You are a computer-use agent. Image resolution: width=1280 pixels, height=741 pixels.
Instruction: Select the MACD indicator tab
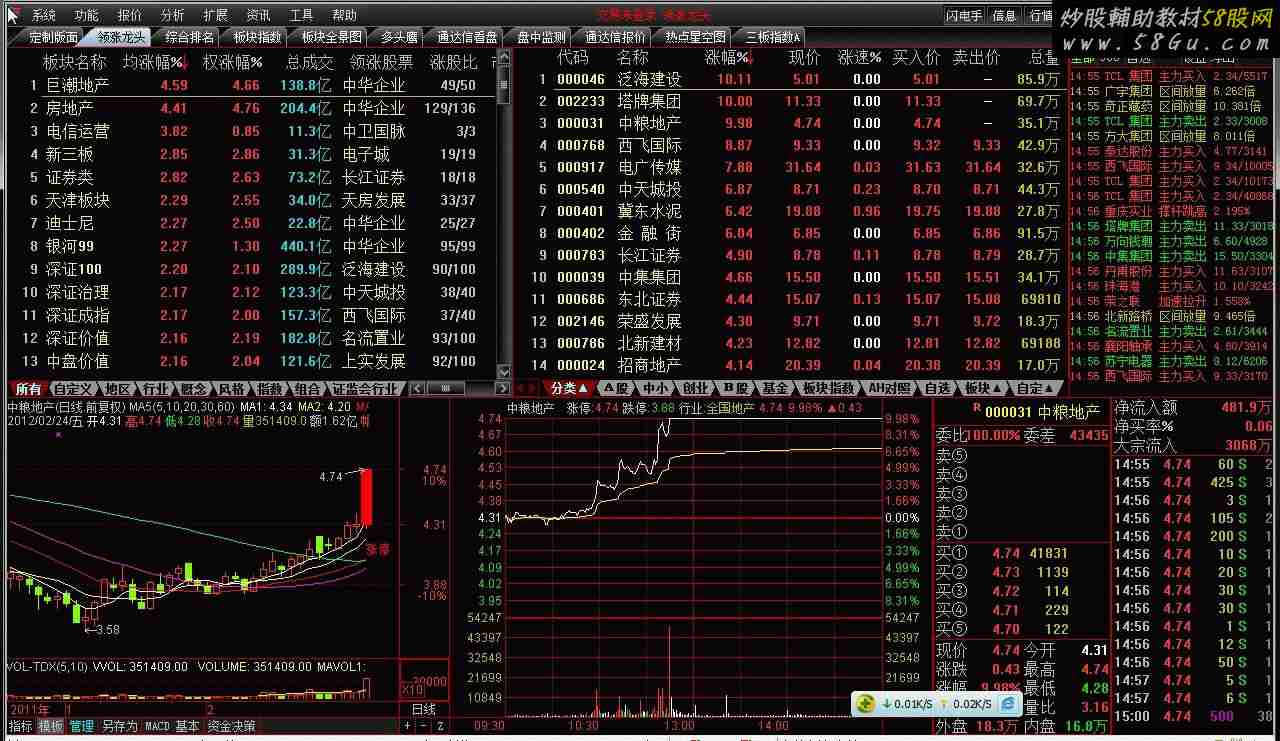point(157,726)
